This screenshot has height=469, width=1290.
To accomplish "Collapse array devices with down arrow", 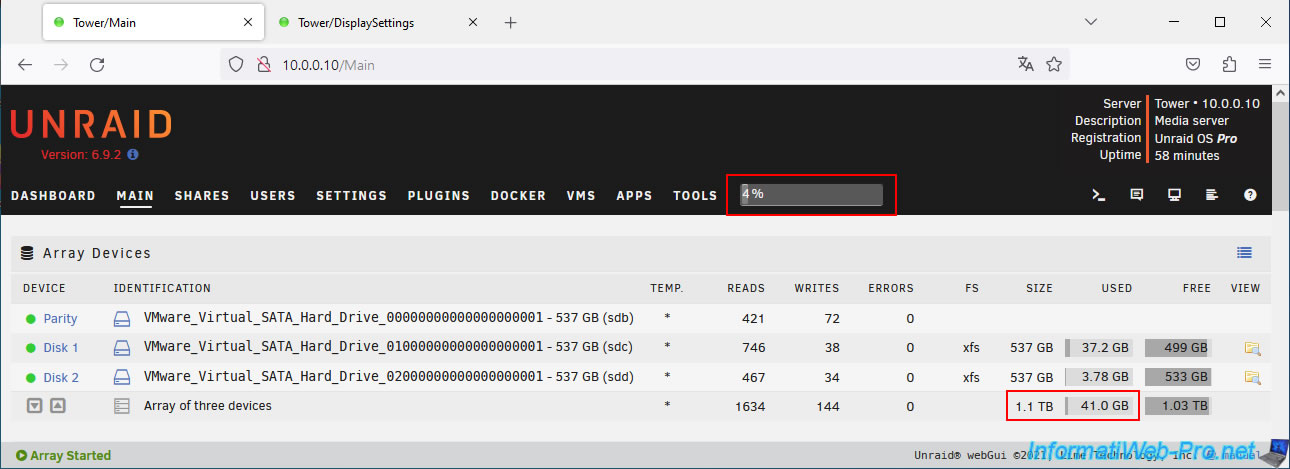I will pyautogui.click(x=34, y=406).
